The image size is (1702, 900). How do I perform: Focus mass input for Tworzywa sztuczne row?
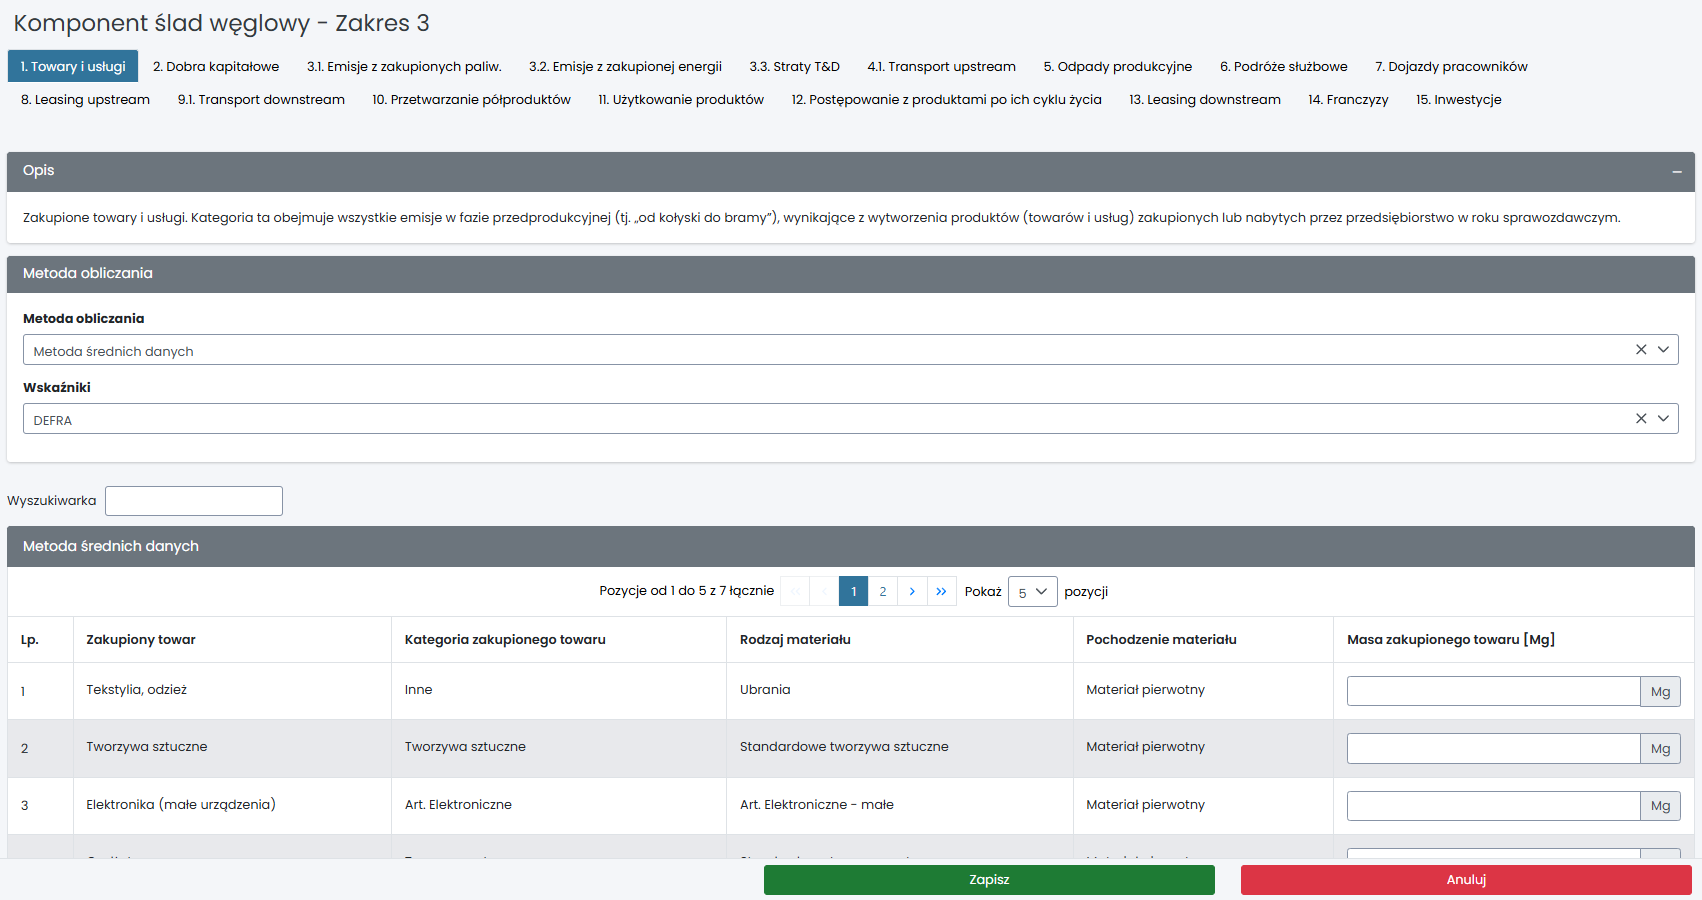point(1492,748)
